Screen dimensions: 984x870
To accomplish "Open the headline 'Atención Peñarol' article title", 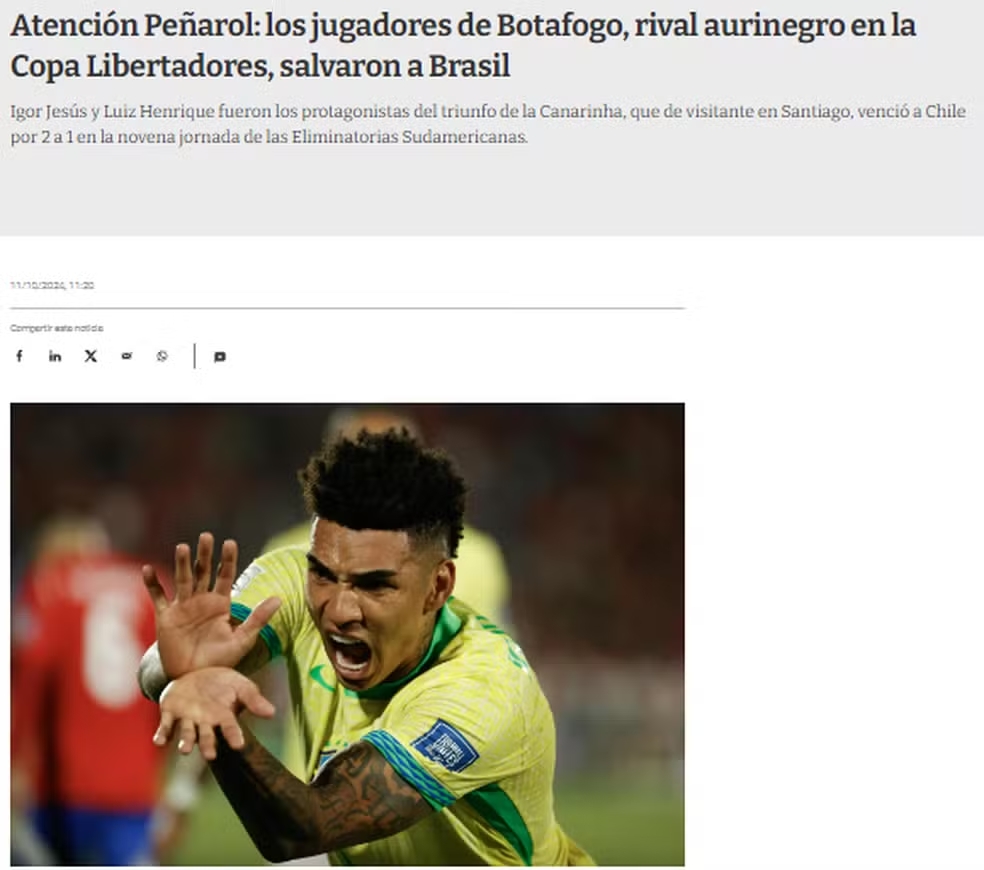I will click(463, 45).
